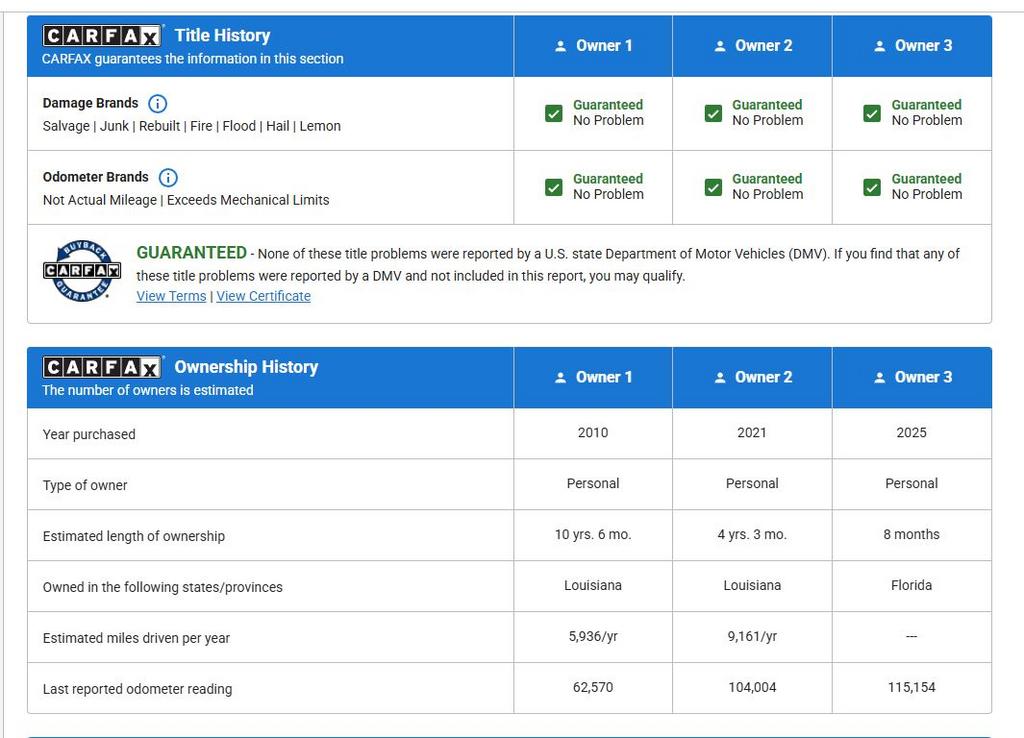Image resolution: width=1024 pixels, height=738 pixels.
Task: Open the View Certificate link
Action: 264,296
